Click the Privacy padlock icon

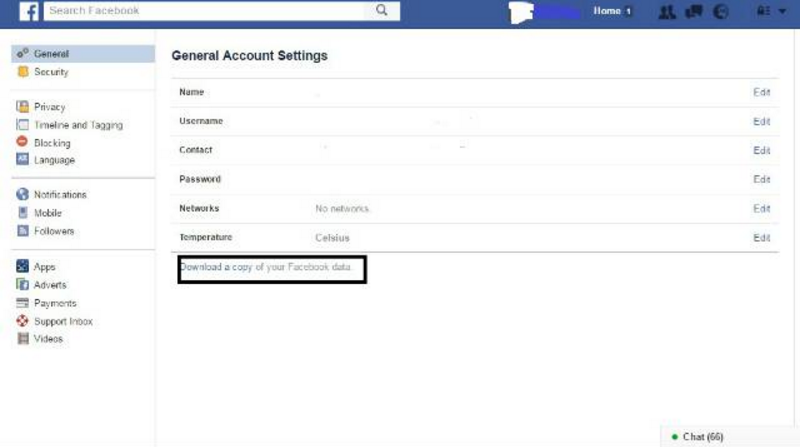tap(22, 106)
